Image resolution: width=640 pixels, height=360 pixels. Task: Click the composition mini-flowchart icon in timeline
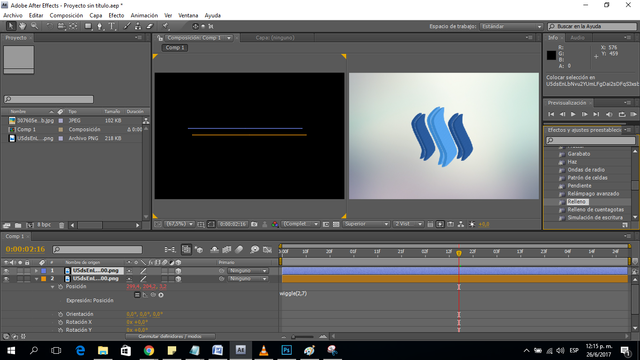170,249
